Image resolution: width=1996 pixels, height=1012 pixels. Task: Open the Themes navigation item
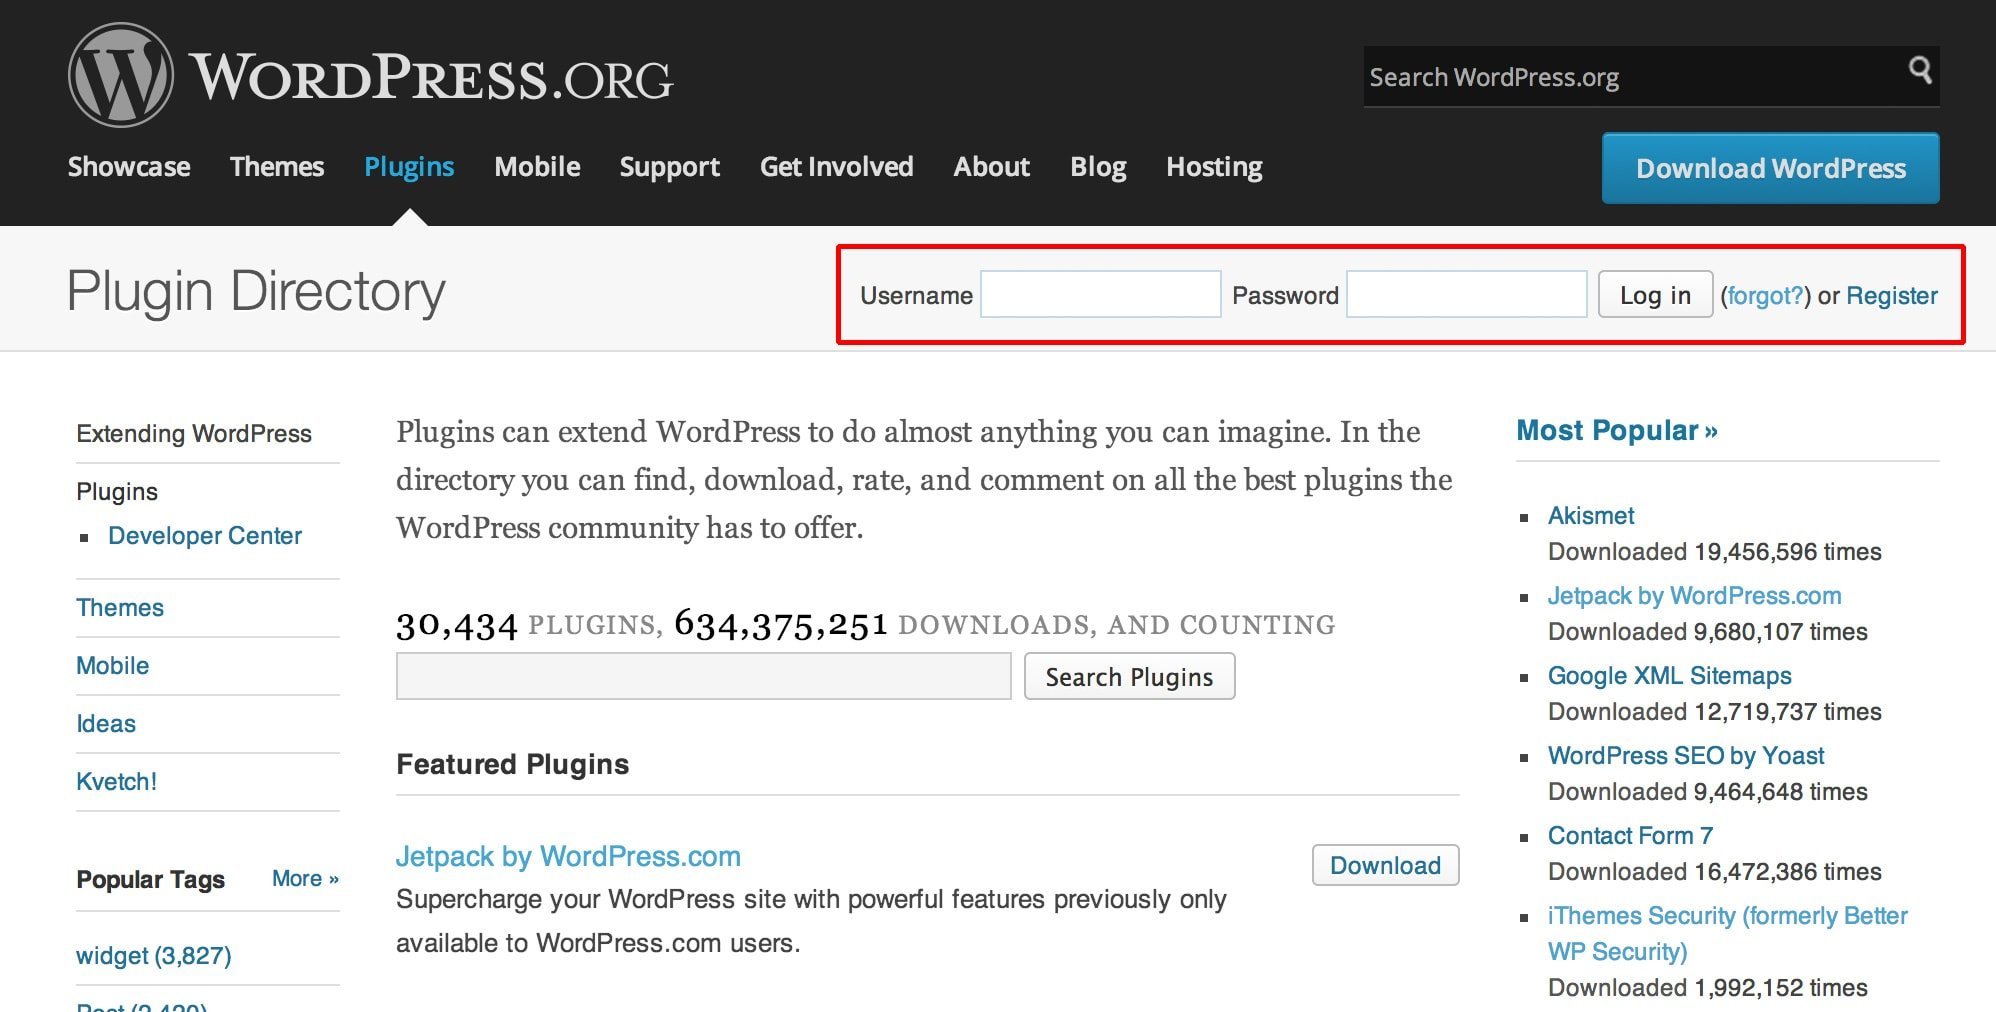(x=277, y=166)
